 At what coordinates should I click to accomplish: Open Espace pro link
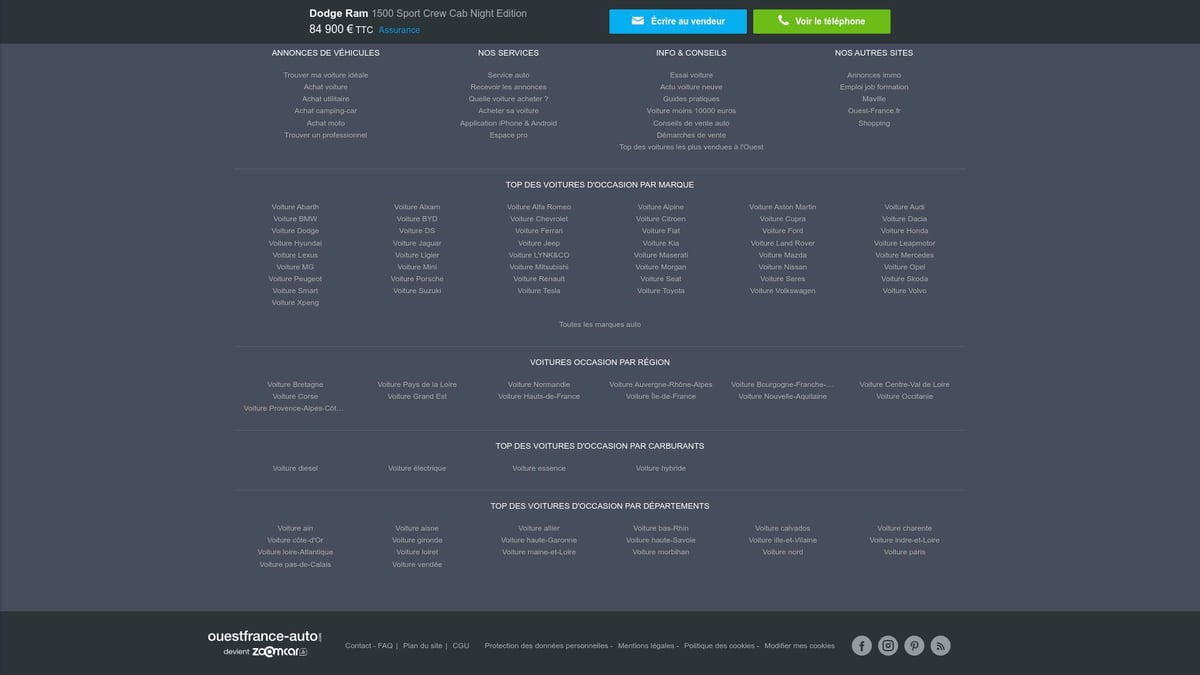[x=508, y=135]
